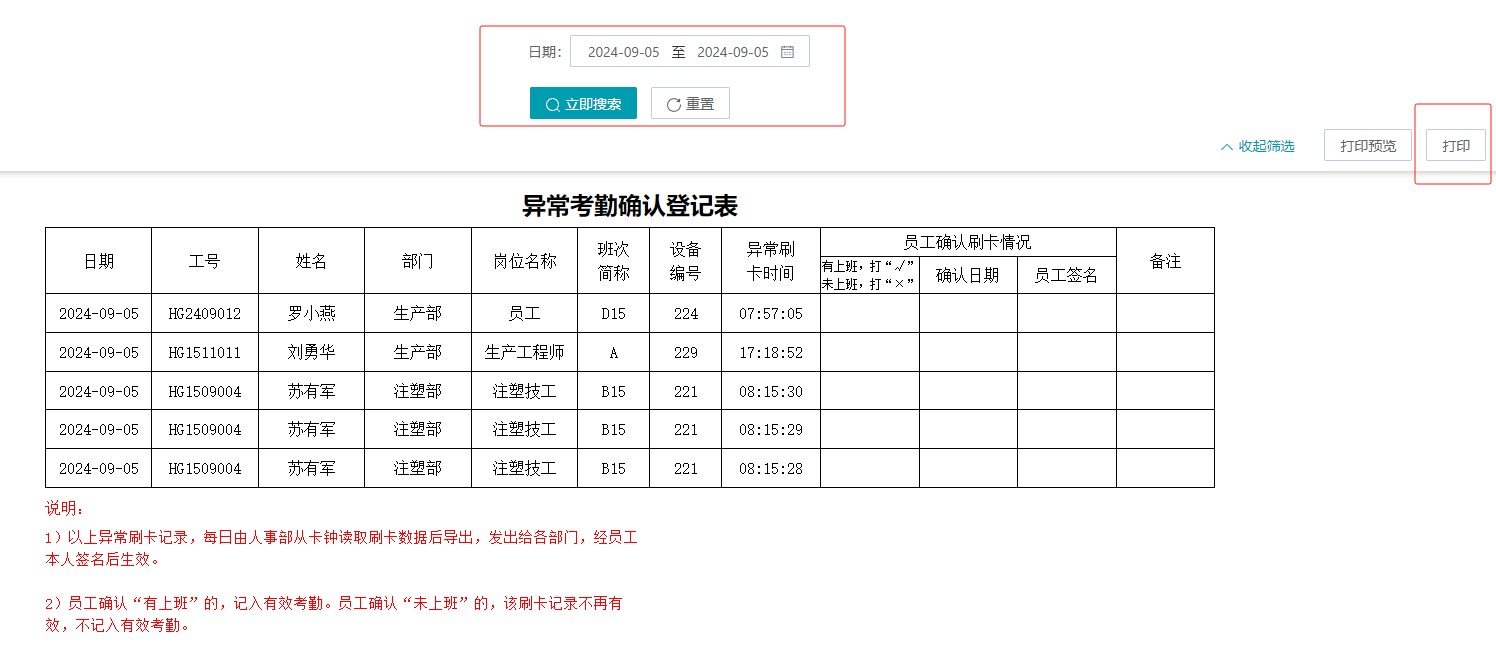Click the end date field after 至
The image size is (1496, 670).
pos(732,51)
